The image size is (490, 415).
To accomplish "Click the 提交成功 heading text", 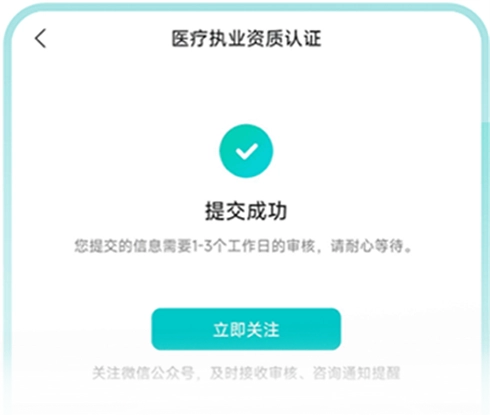I will tap(246, 211).
